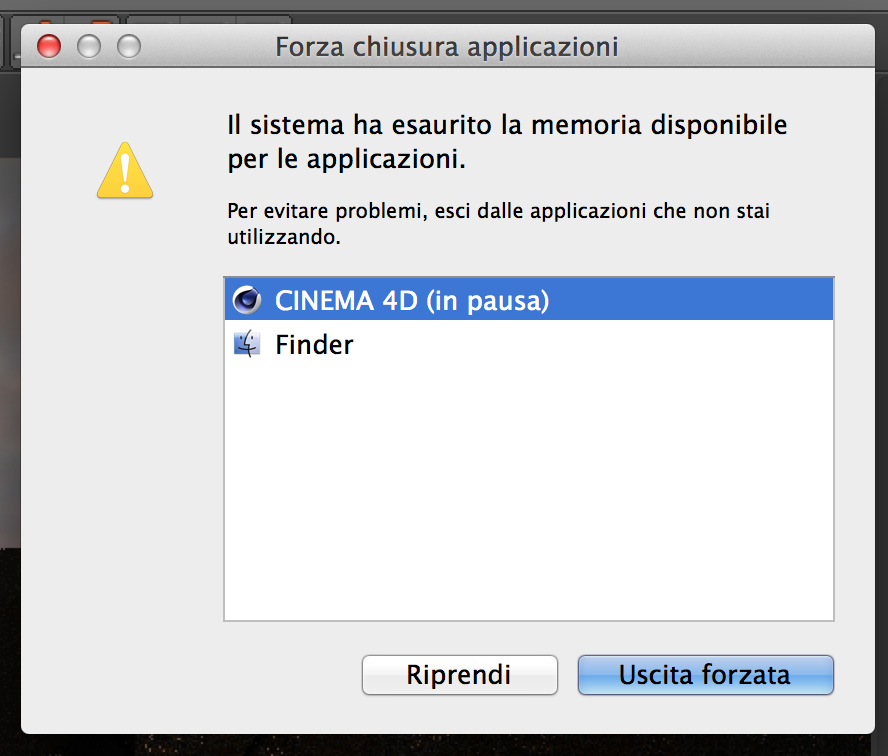The image size is (888, 756).
Task: Click the dark background below the dialog
Action: tap(450, 746)
